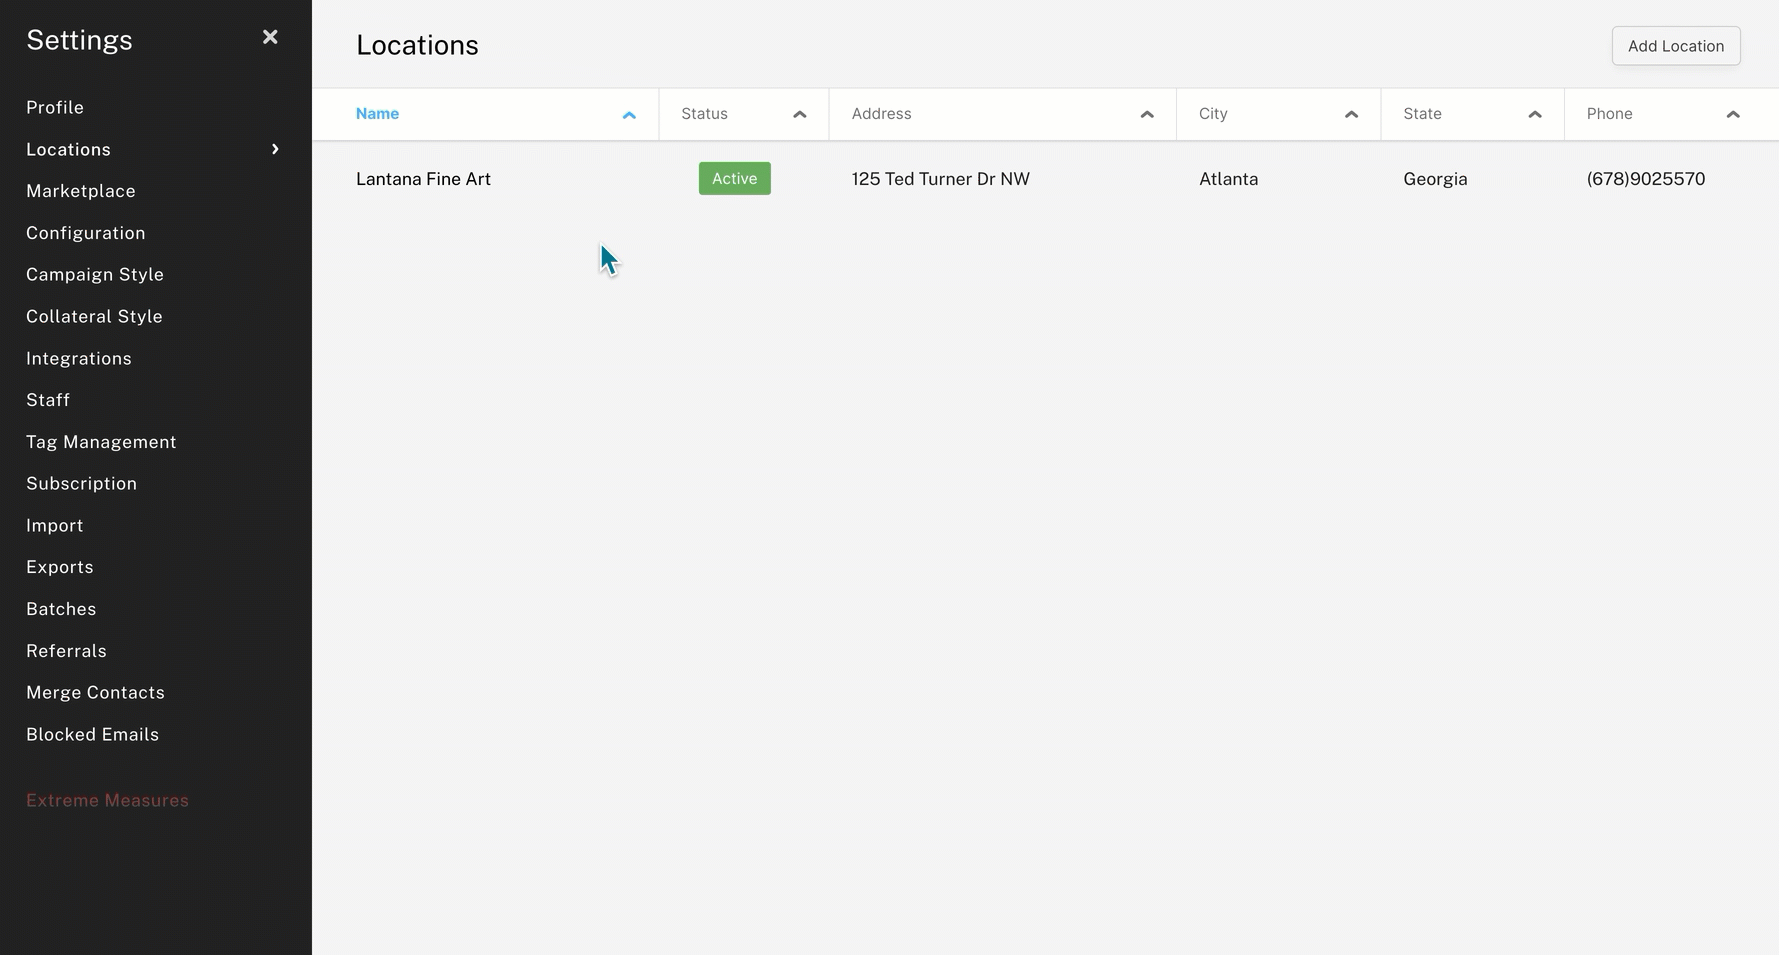The width and height of the screenshot is (1779, 955).
Task: Open the Profile settings page
Action: coord(55,107)
